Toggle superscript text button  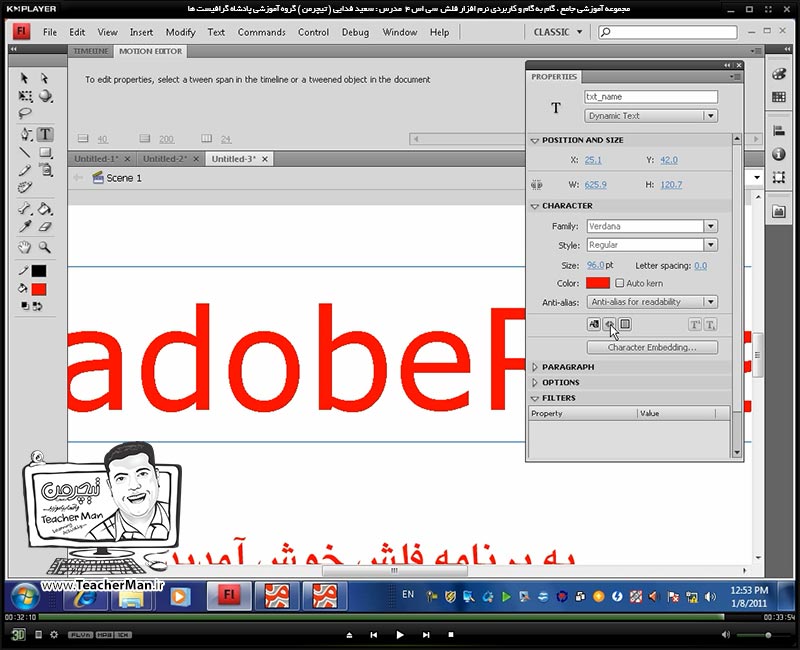[x=694, y=324]
